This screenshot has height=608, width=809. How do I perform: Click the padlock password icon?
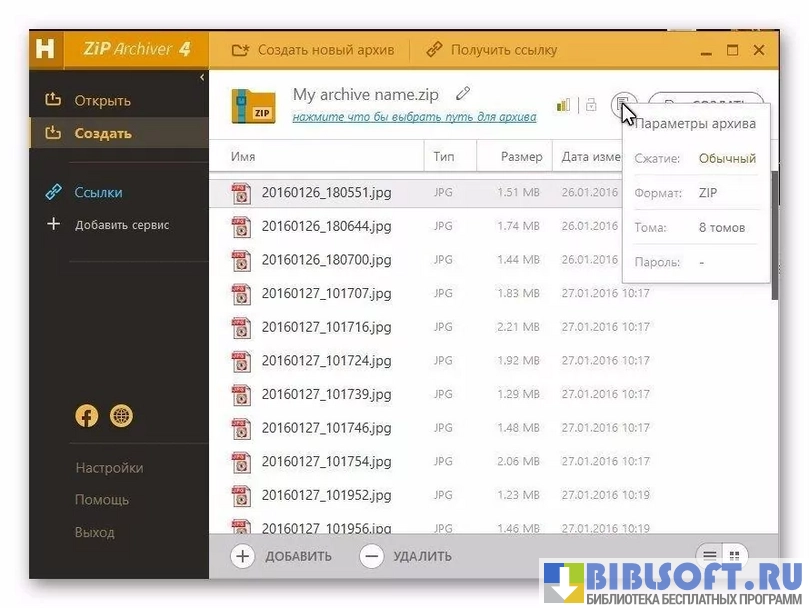pyautogui.click(x=591, y=105)
